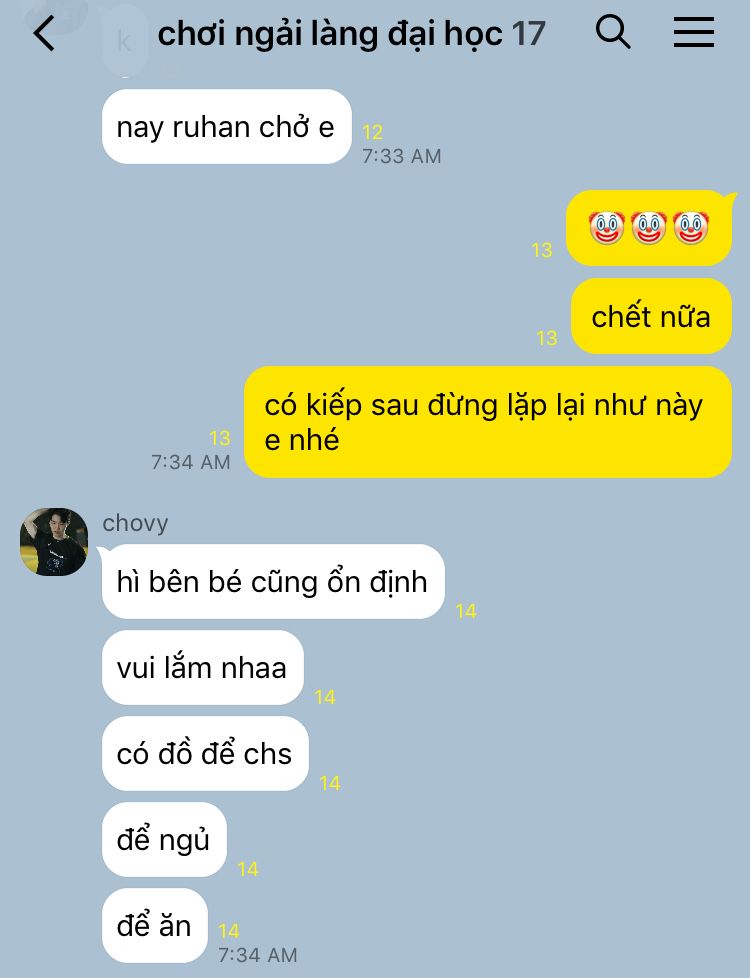Open the hamburger menu icon

[693, 32]
